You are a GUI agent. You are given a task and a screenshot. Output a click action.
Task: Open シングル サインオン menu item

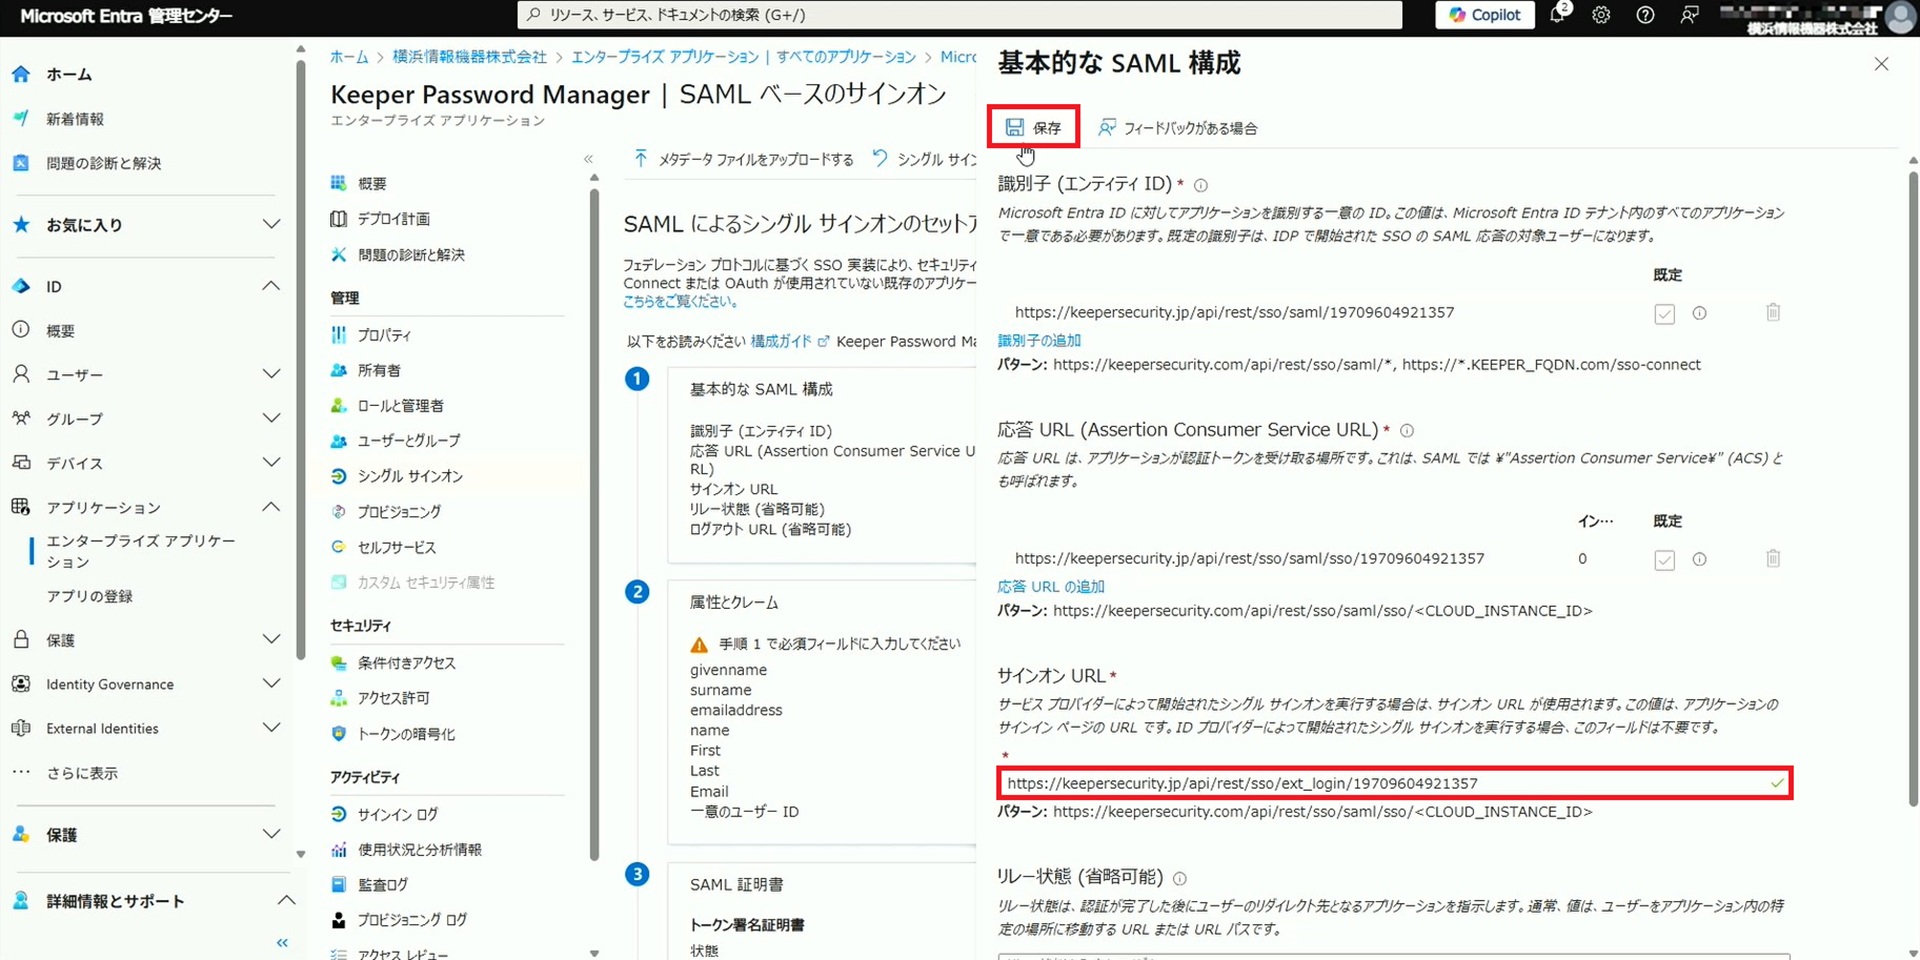(x=410, y=477)
